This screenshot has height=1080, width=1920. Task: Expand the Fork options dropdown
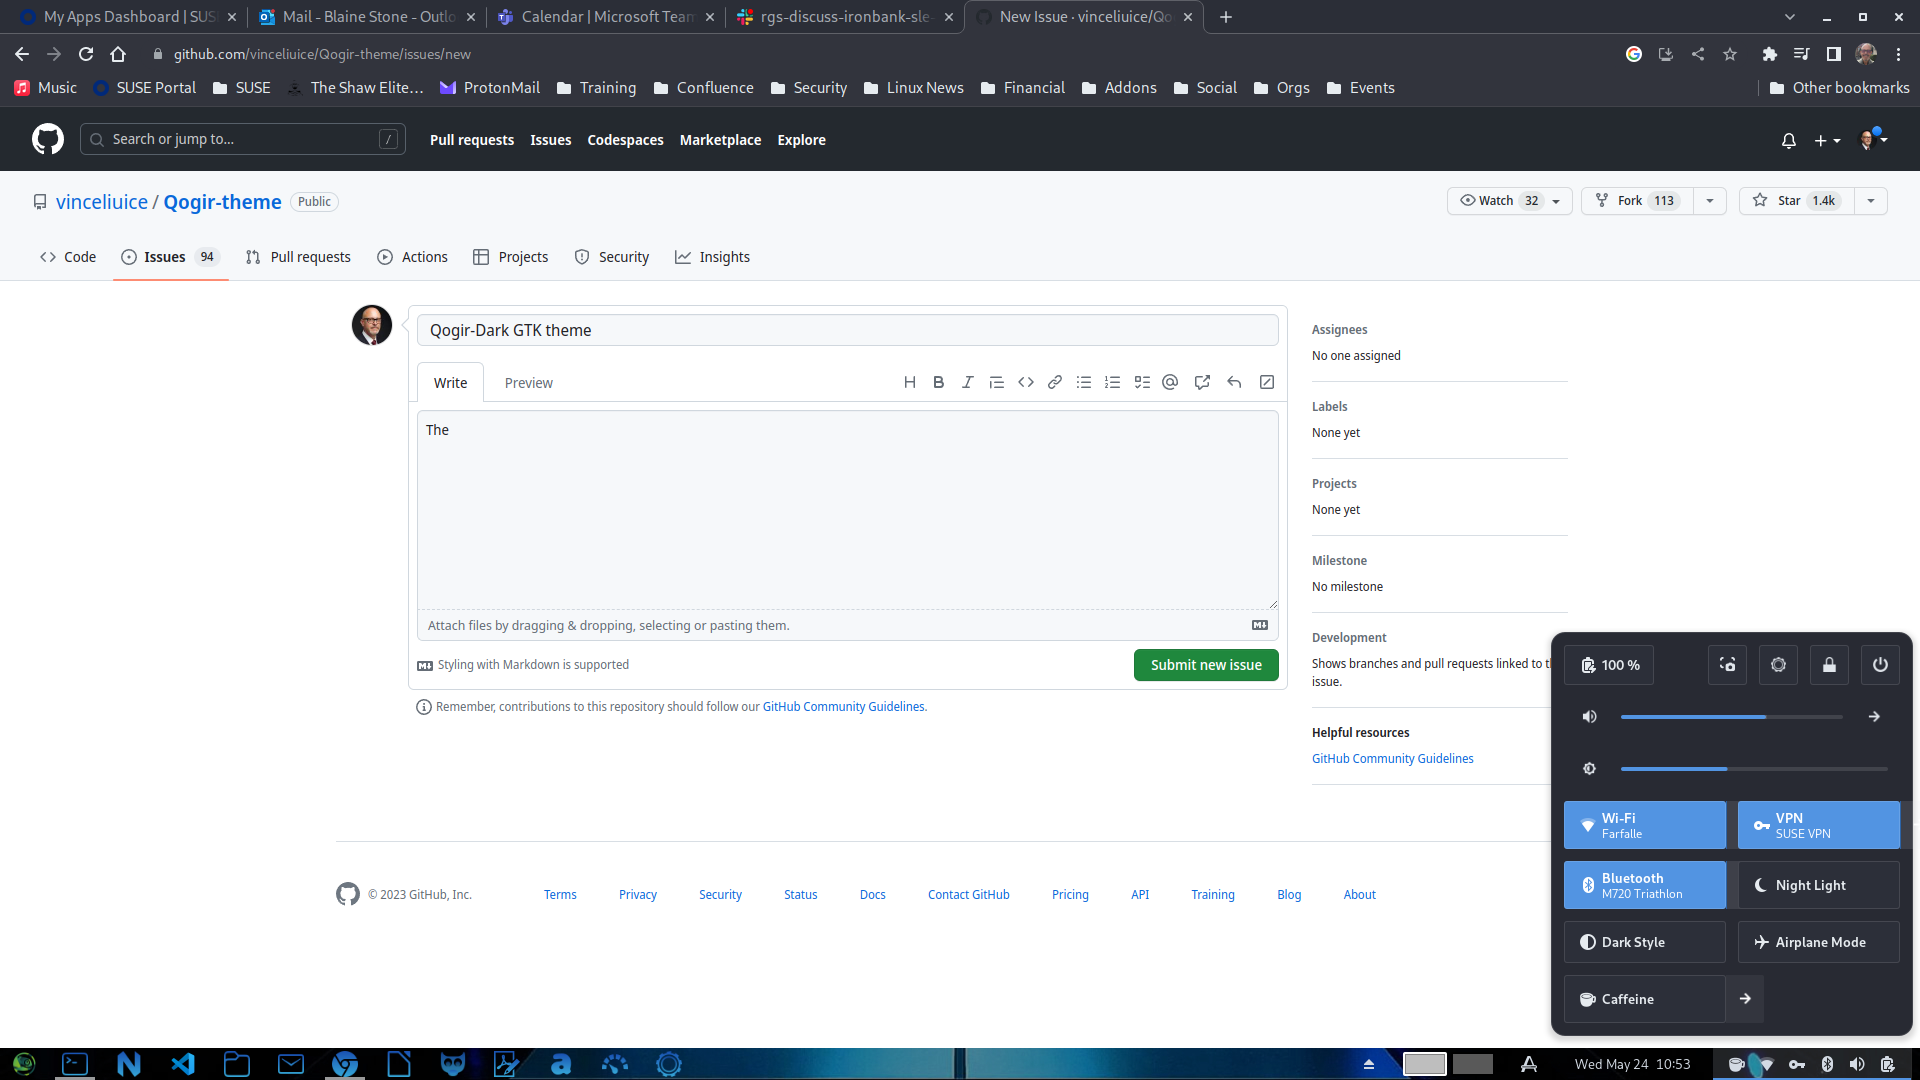coord(1710,200)
